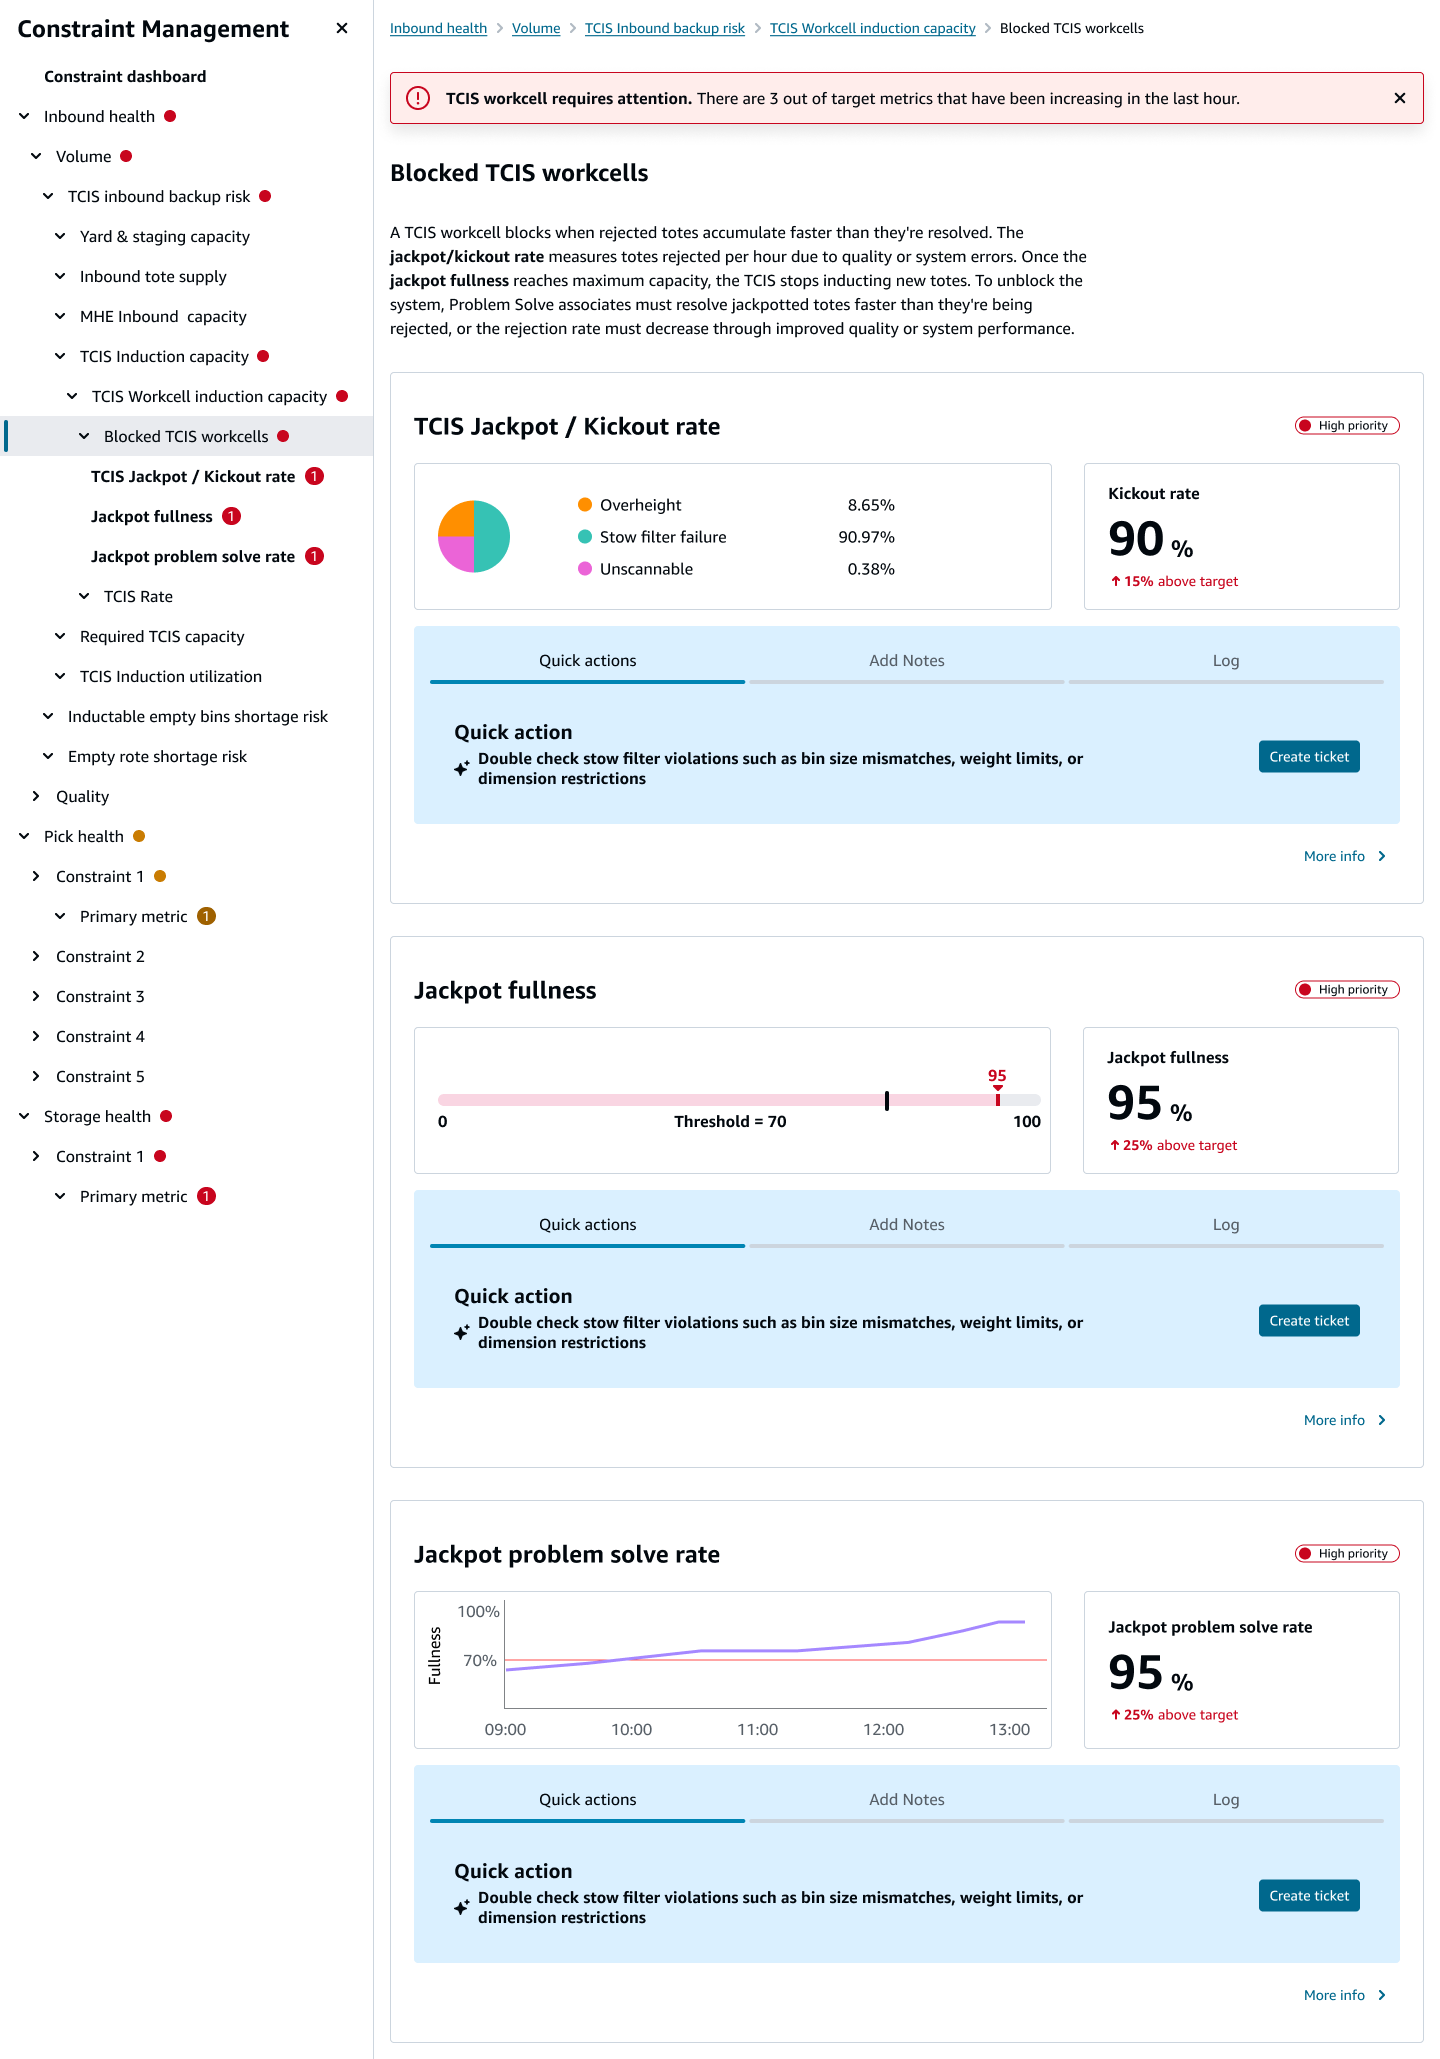Image resolution: width=1440 pixels, height=2059 pixels.
Task: Select Jackpot fullness in sidebar tree
Action: [x=152, y=516]
